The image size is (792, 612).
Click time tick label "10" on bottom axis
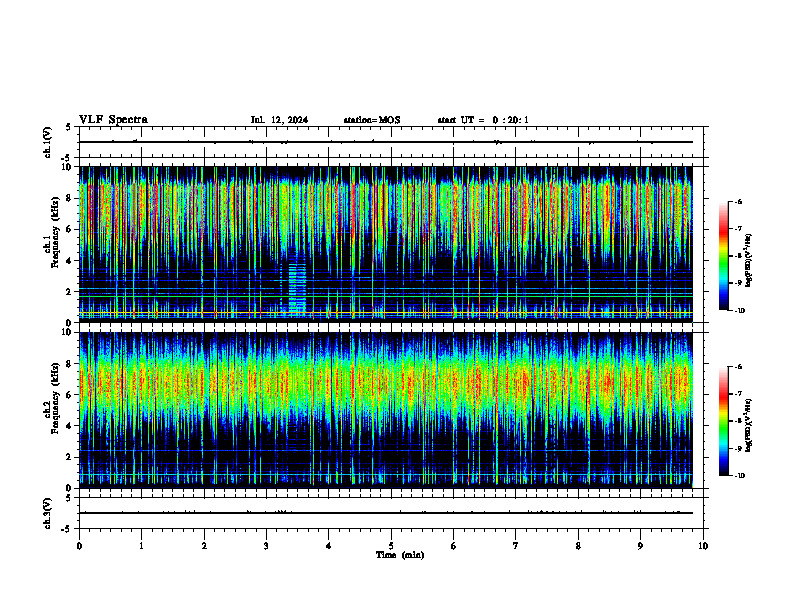click(703, 546)
